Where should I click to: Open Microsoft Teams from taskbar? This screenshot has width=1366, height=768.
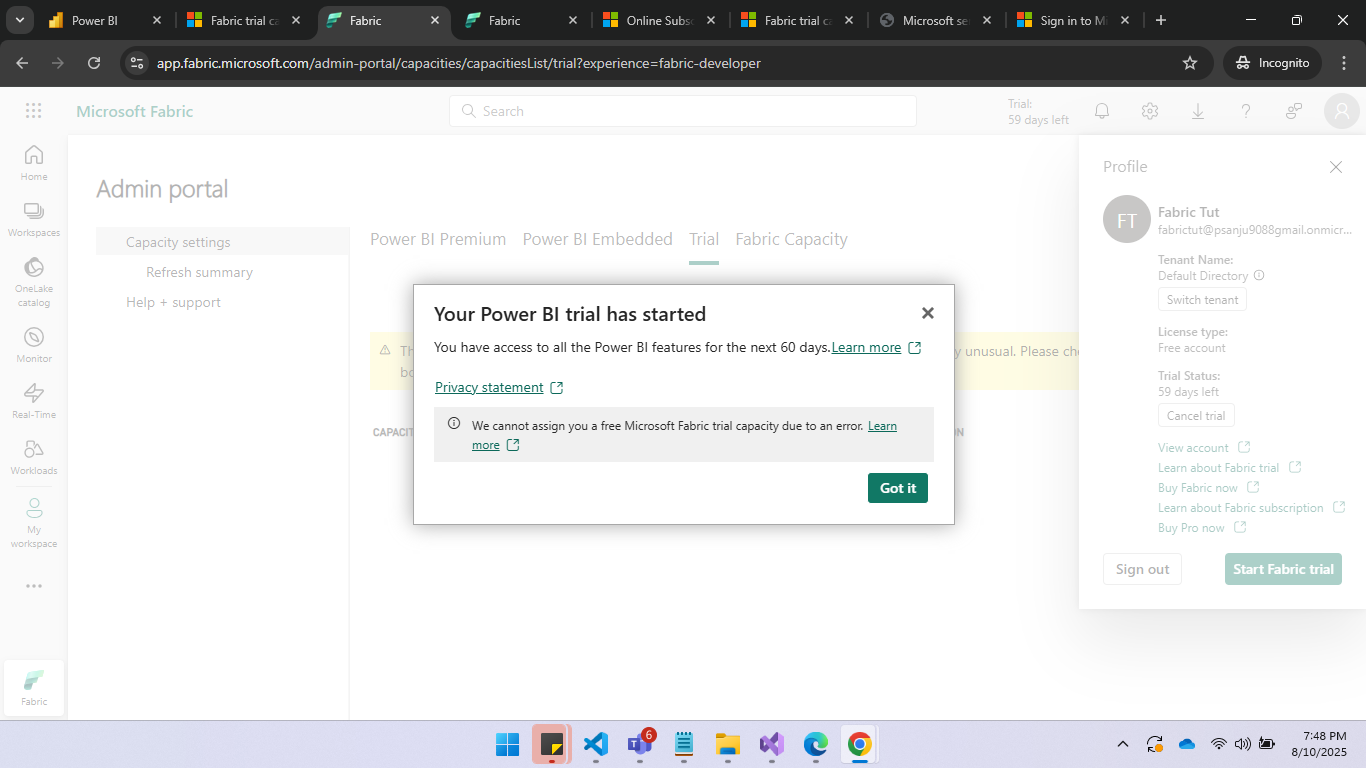coord(640,744)
